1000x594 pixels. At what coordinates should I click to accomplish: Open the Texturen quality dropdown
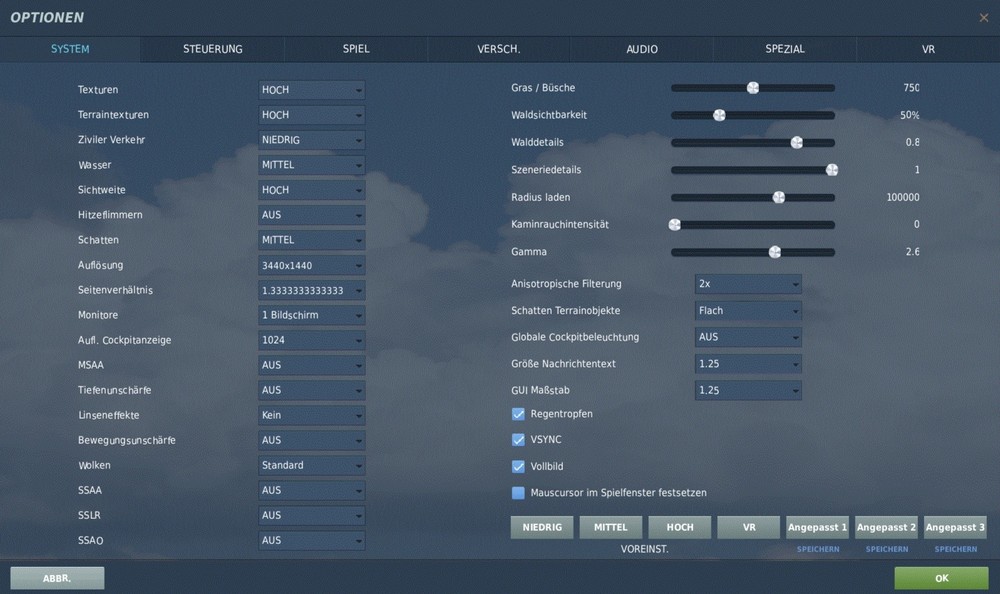click(311, 89)
